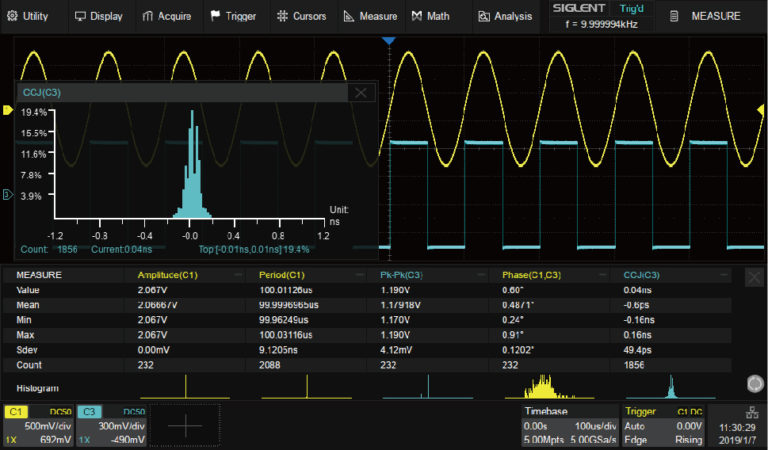Viewport: 768px width, 450px height.
Task: Add a new channel with plus box
Action: click(185, 425)
